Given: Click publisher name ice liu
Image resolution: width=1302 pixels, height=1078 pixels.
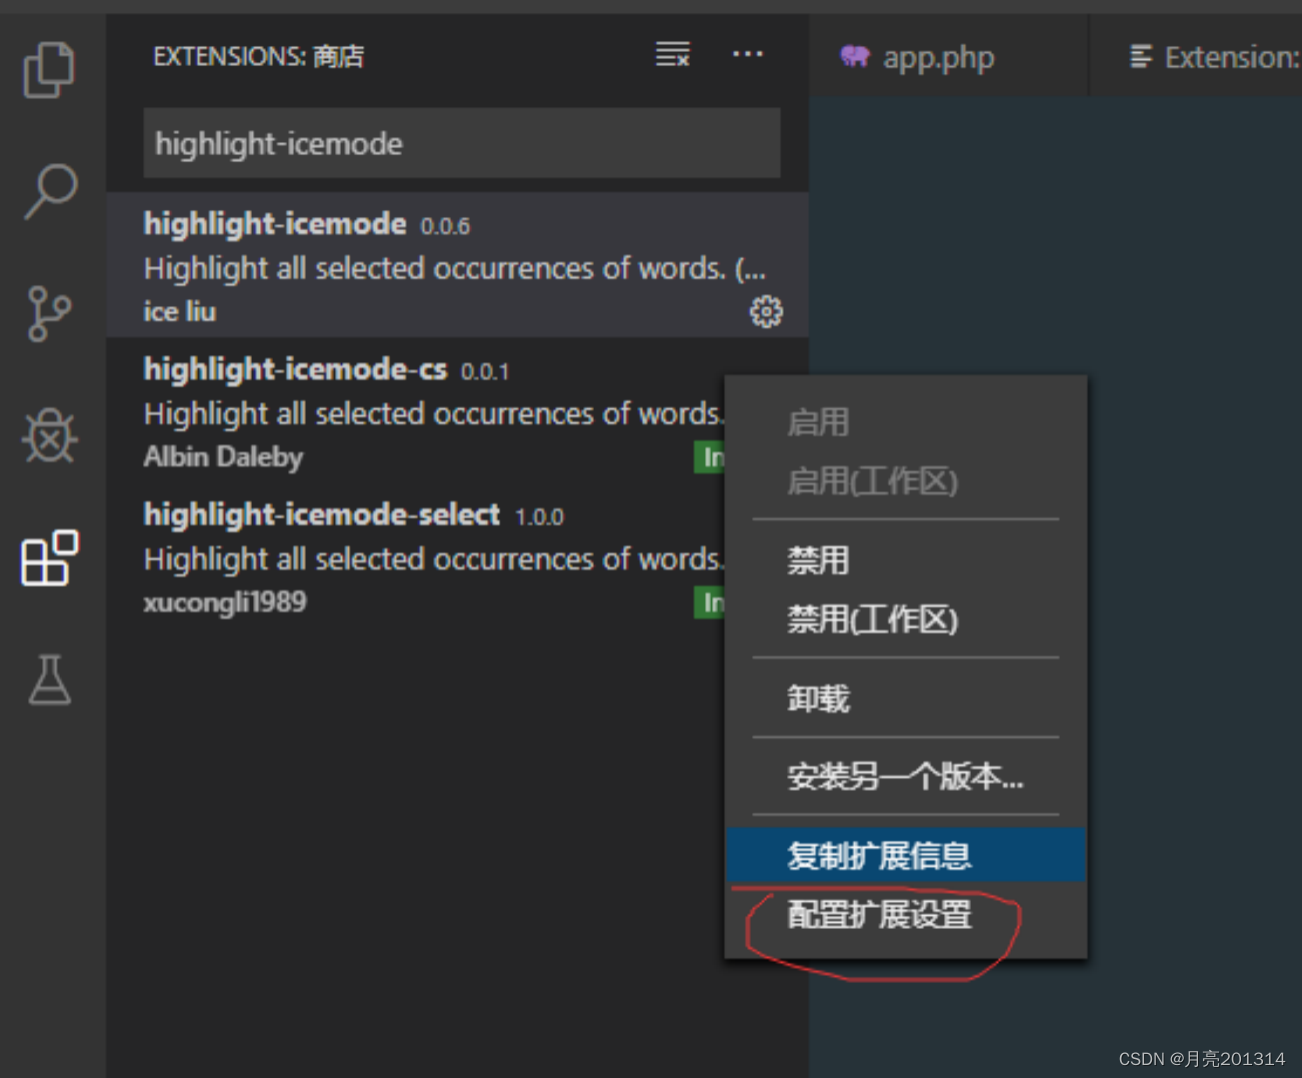Looking at the screenshot, I should pyautogui.click(x=180, y=311).
